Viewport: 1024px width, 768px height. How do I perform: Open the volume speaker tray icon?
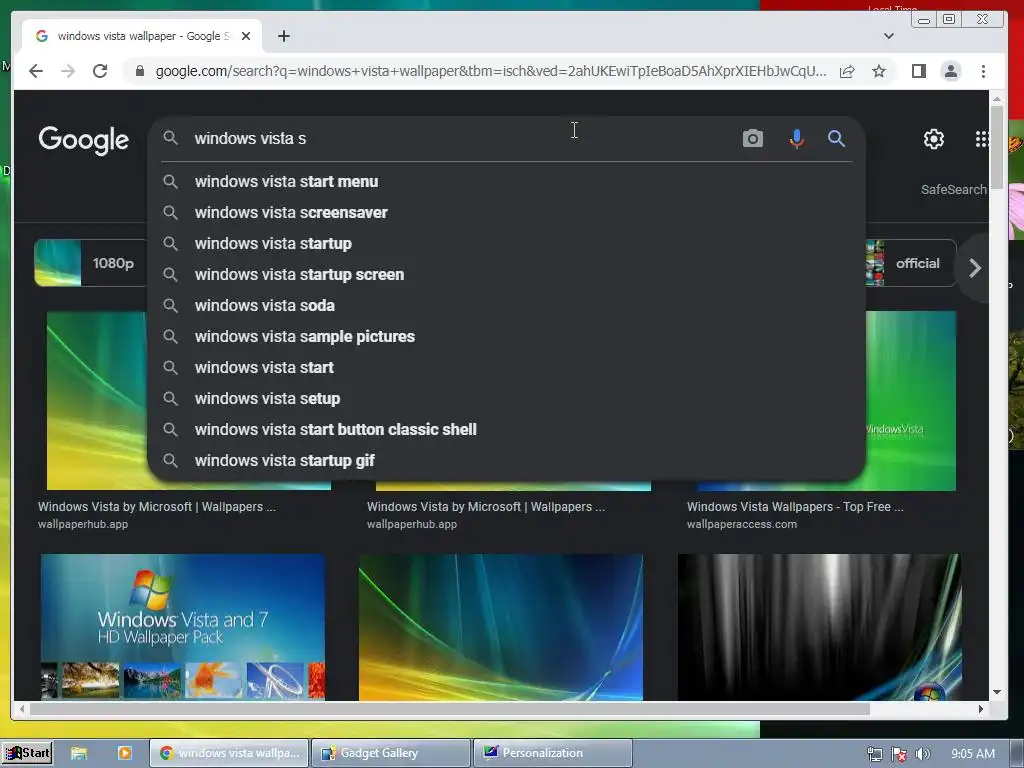point(922,754)
